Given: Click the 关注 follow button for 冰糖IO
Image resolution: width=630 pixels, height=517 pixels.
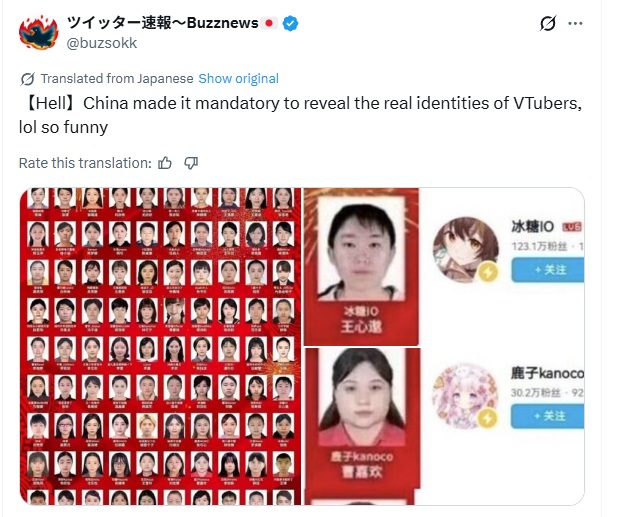Looking at the screenshot, I should point(548,270).
